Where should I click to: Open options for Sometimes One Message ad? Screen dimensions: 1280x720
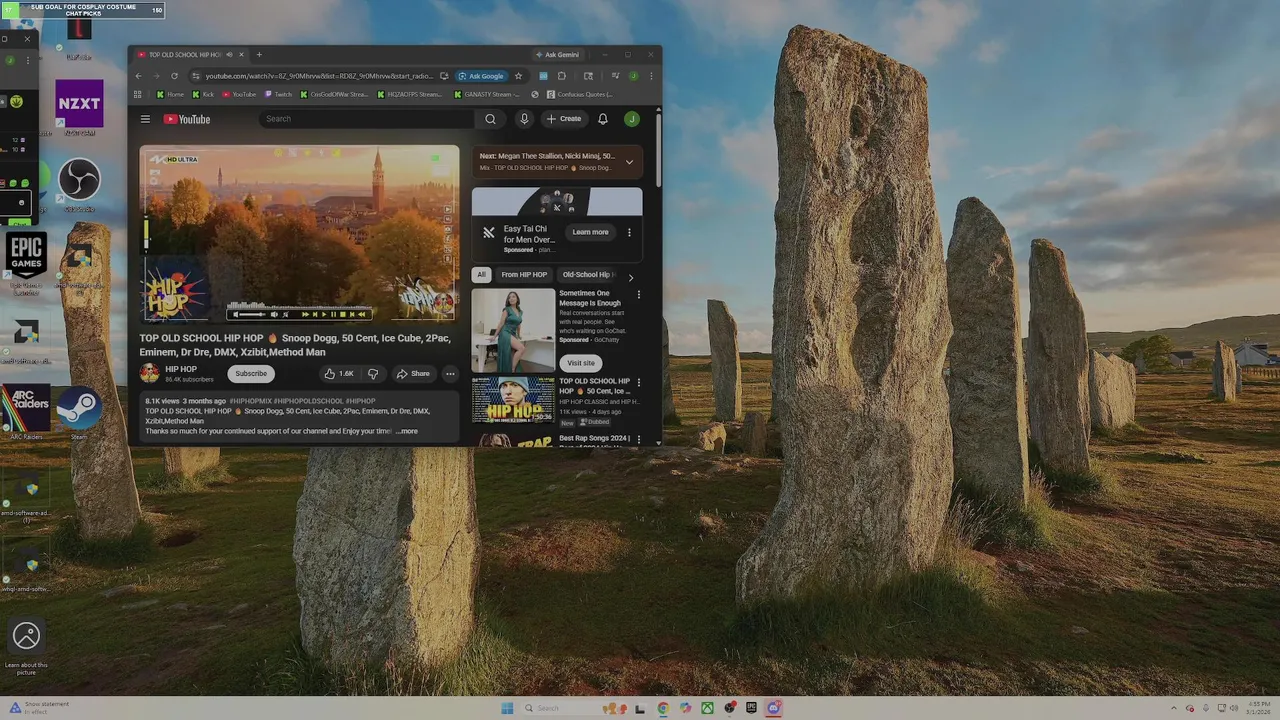[x=639, y=294]
